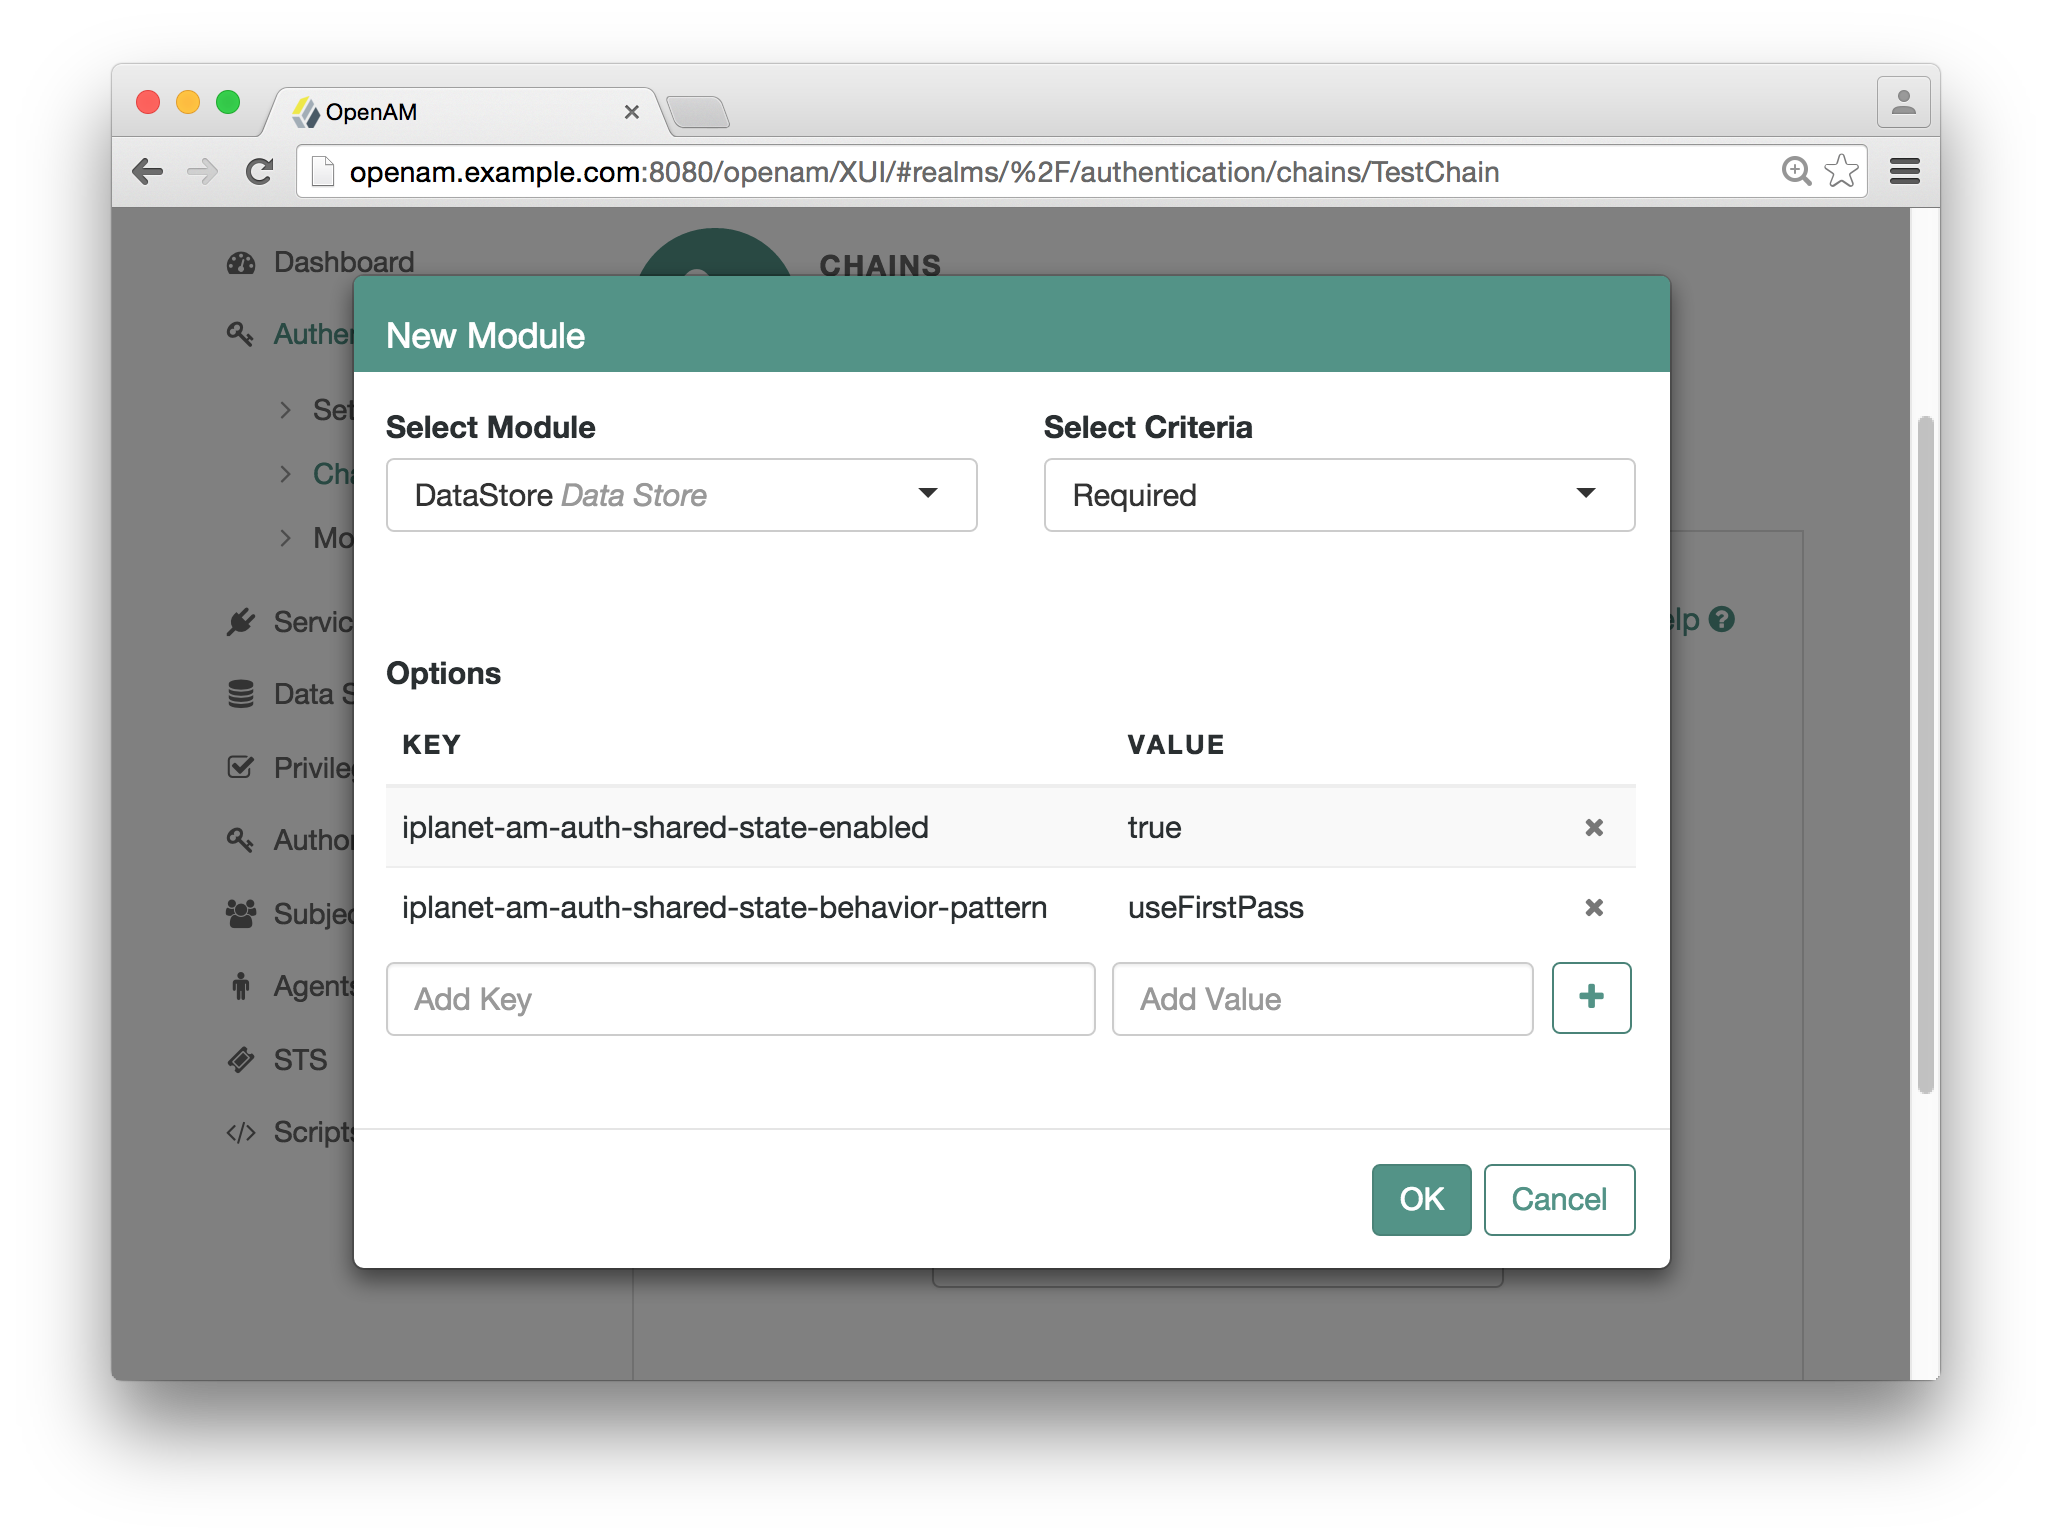Cancel the New Module dialog
2052x1540 pixels.
coord(1559,1199)
